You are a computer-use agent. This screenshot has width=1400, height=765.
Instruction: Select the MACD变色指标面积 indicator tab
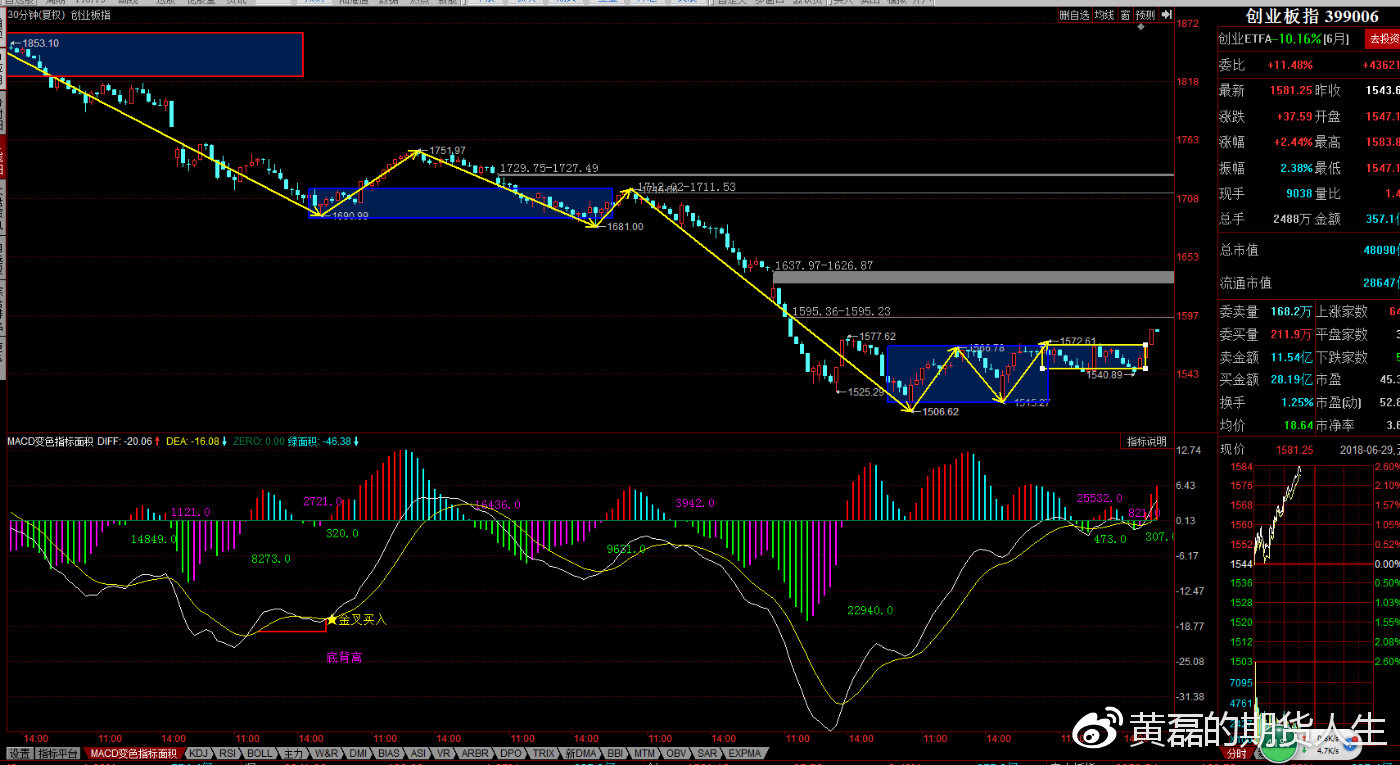133,753
